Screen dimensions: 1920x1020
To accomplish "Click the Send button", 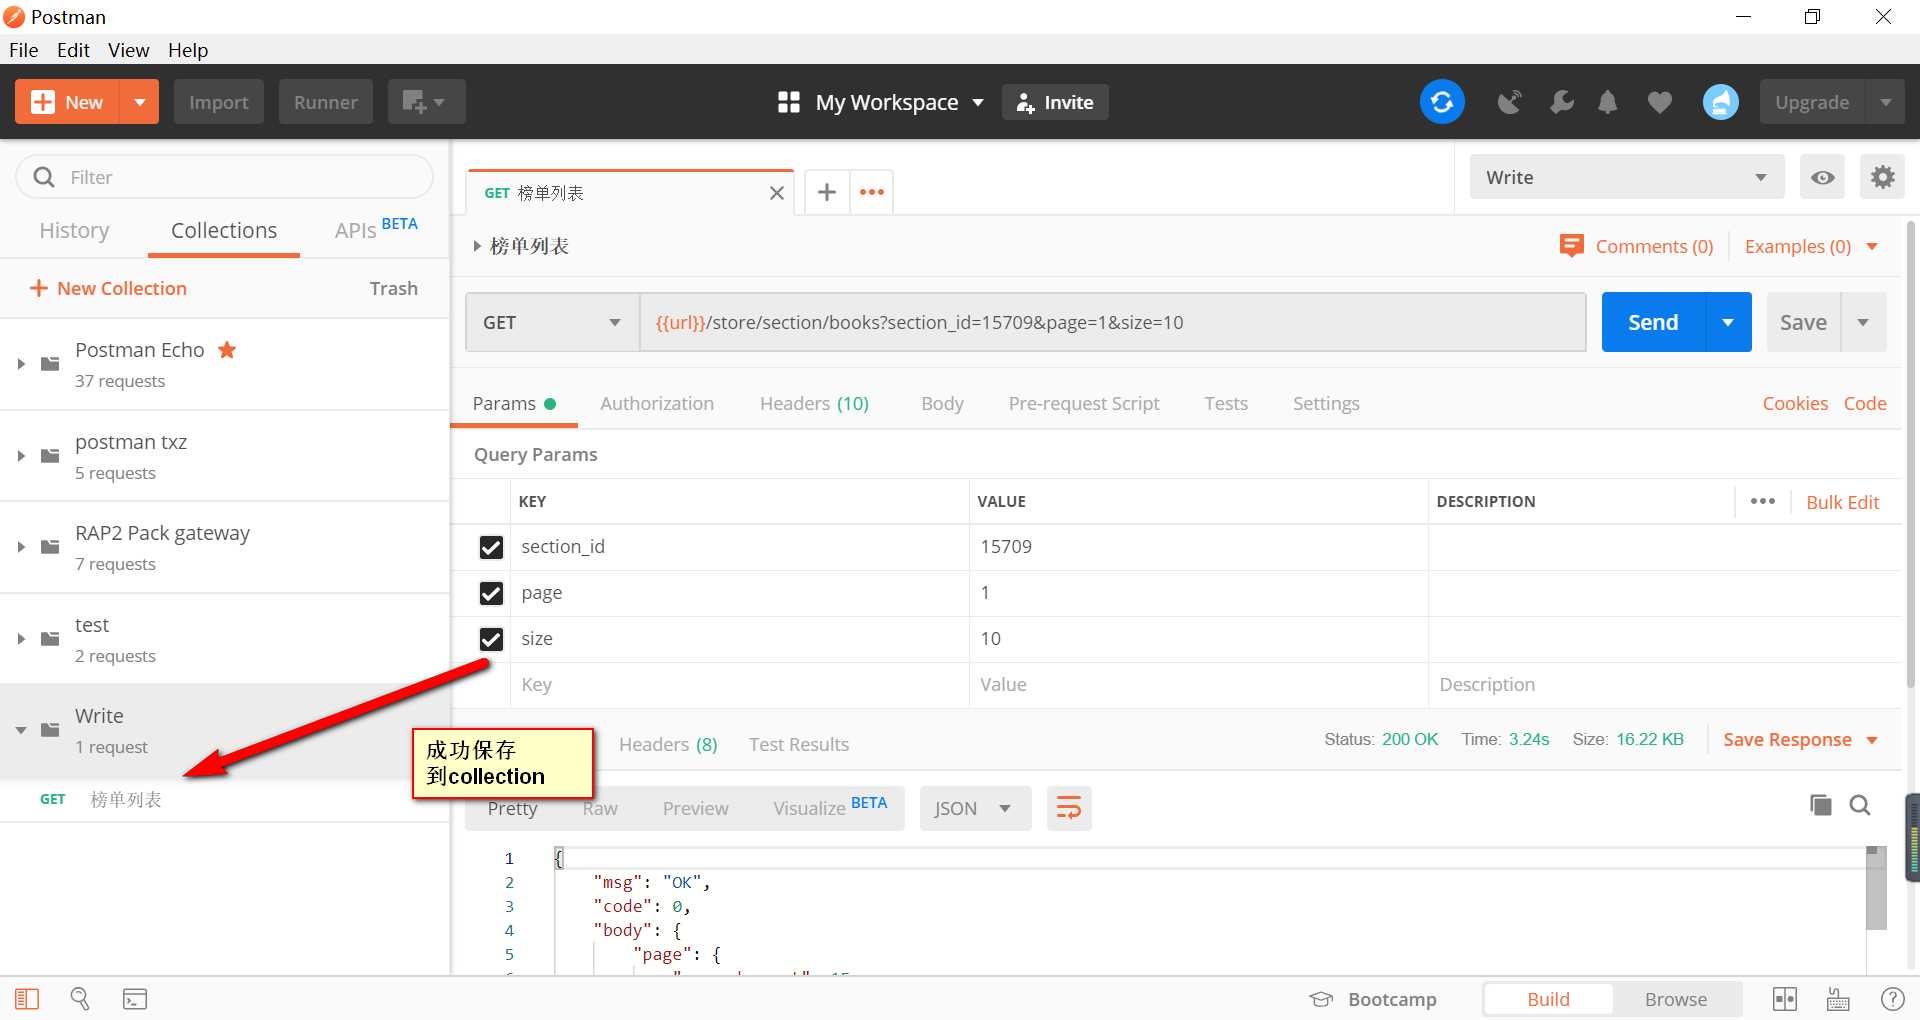I will click(x=1653, y=322).
